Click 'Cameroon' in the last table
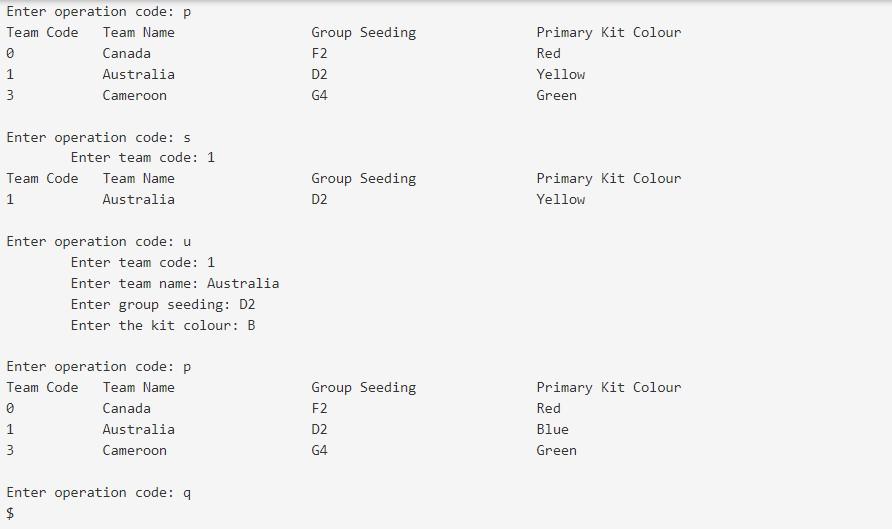This screenshot has height=529, width=892. [x=134, y=451]
